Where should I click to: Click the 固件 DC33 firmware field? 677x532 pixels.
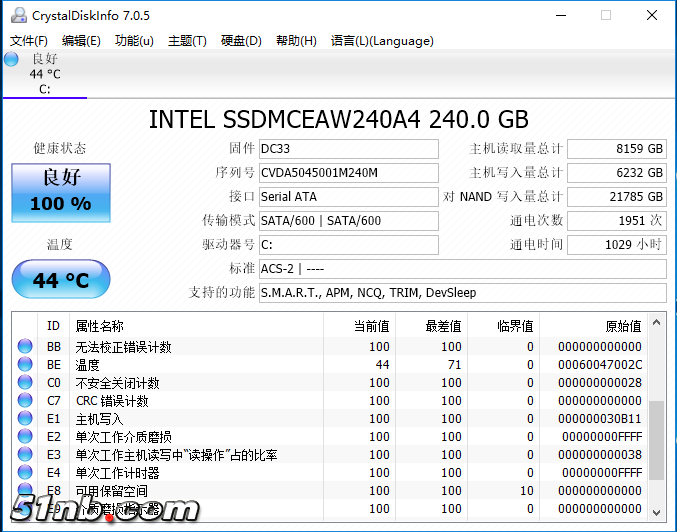(x=347, y=149)
